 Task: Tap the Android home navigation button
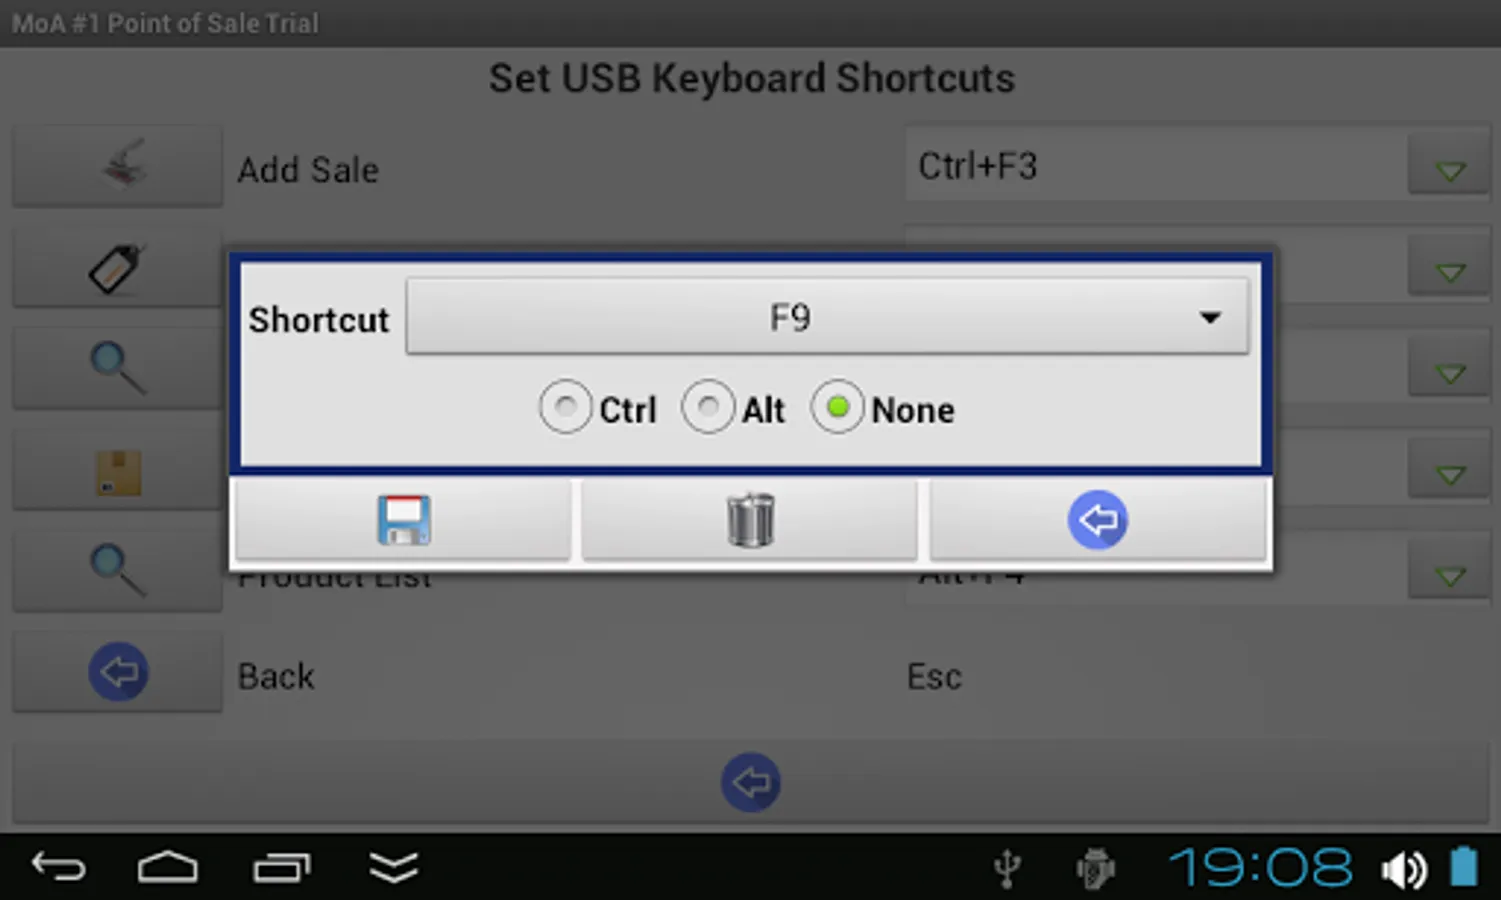pyautogui.click(x=167, y=867)
